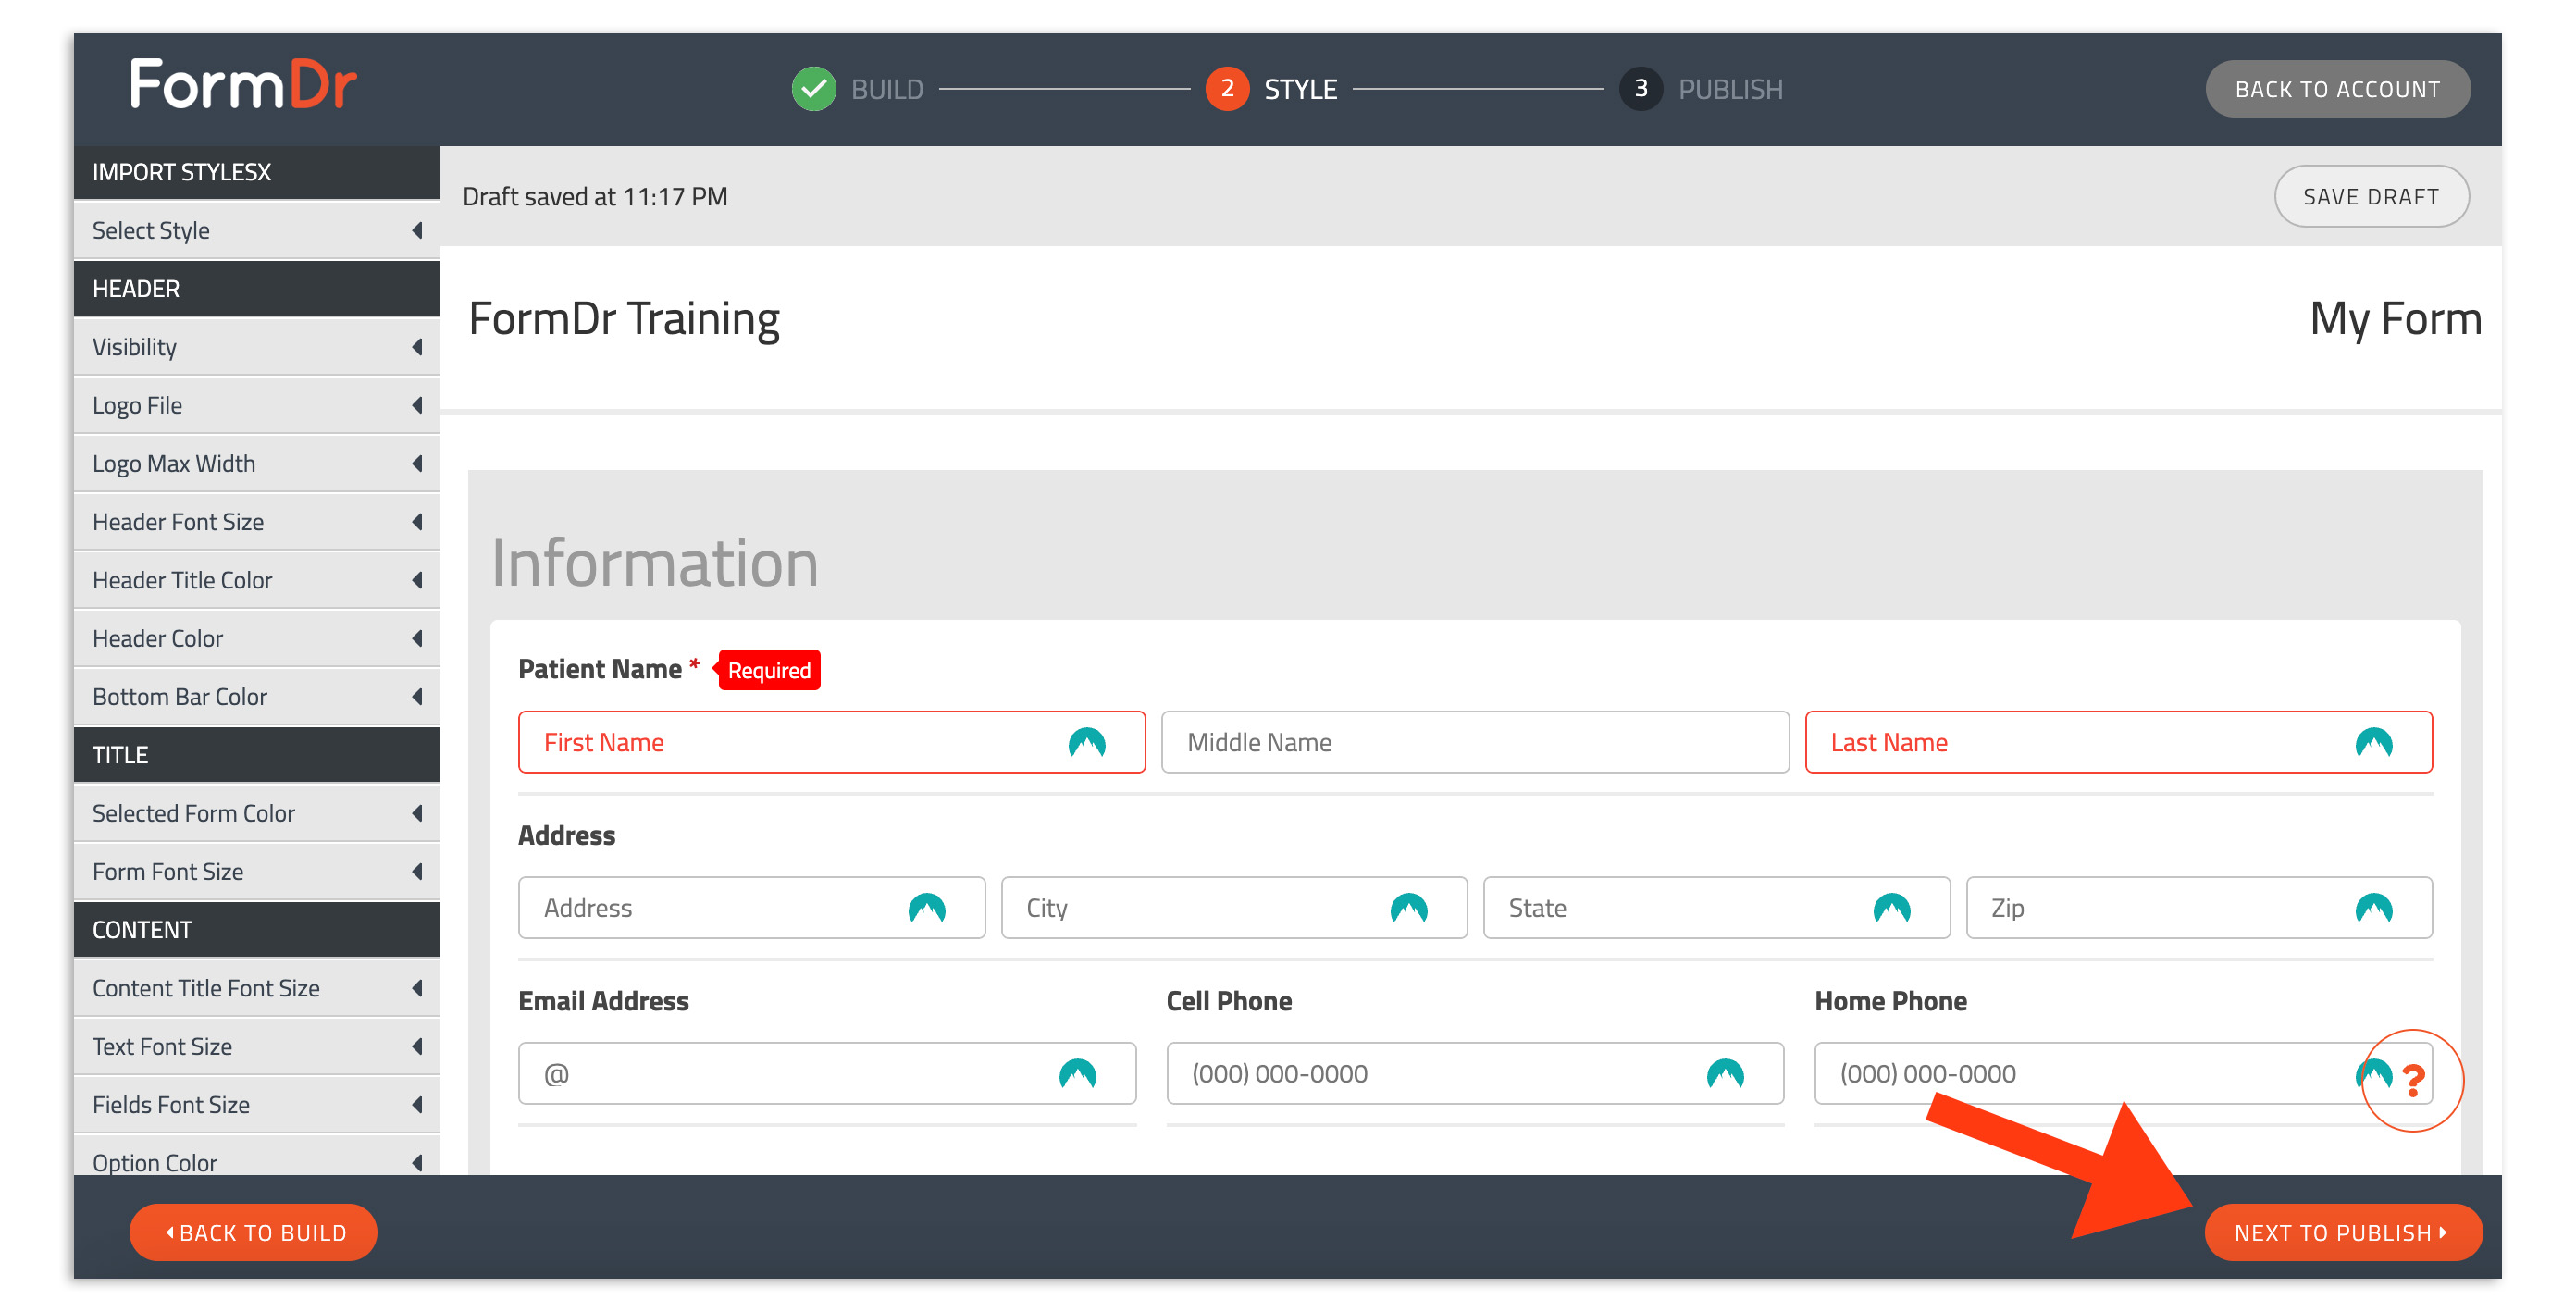2576x1312 pixels.
Task: Expand the Logo Max Width setting
Action: coord(257,464)
